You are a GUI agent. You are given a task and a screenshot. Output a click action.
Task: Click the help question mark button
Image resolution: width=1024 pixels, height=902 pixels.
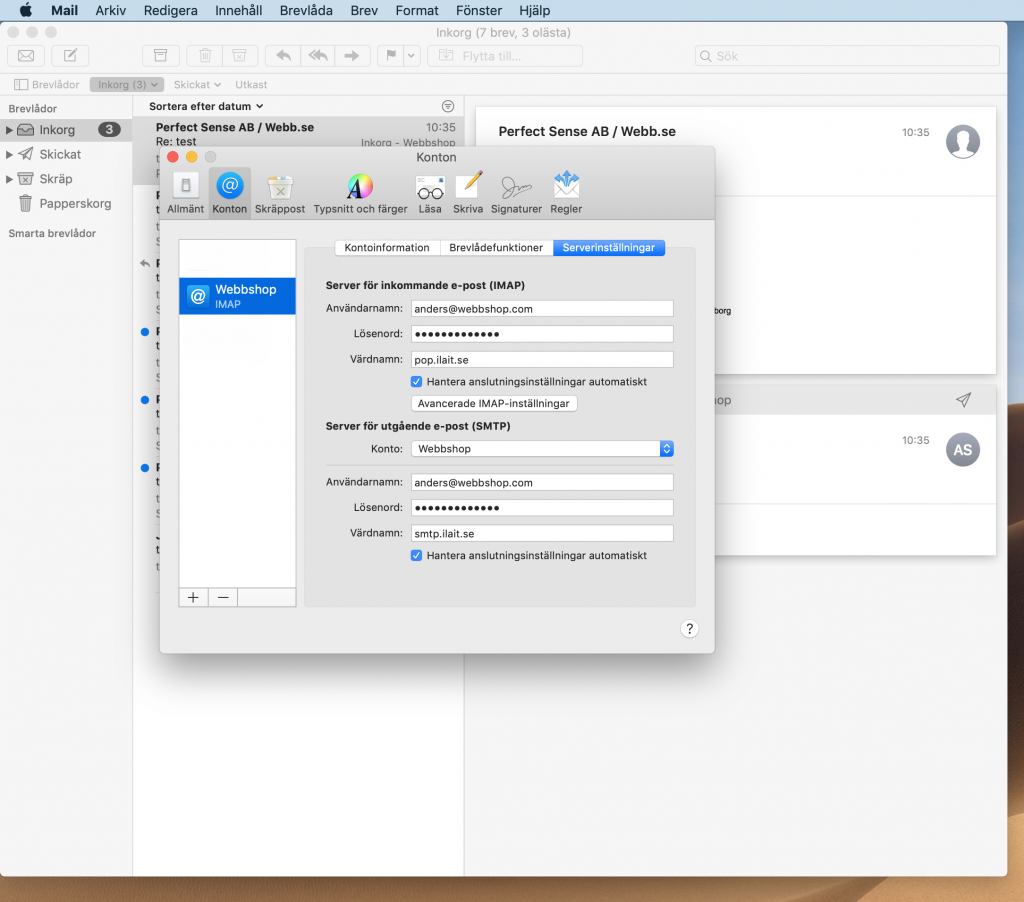pos(690,628)
